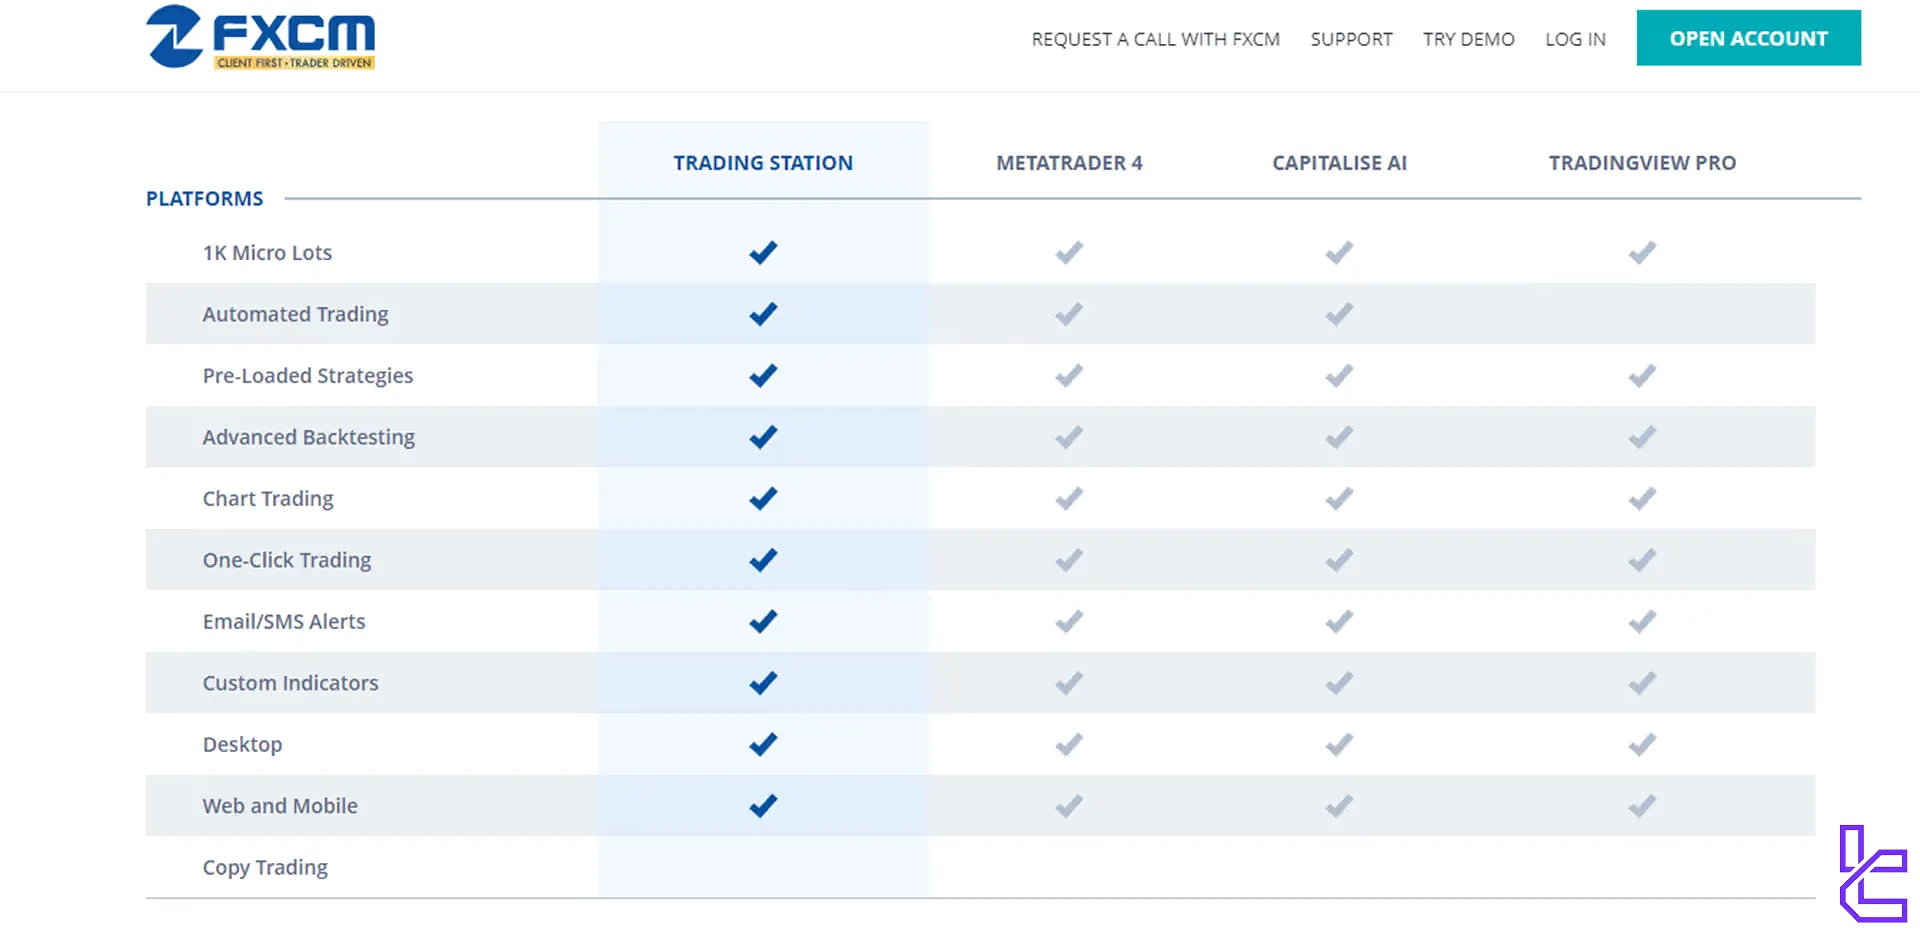Click the TradingView Pro checkmark for Pre-Loaded Strategies
Screen dimensions: 1920x941
[1642, 376]
